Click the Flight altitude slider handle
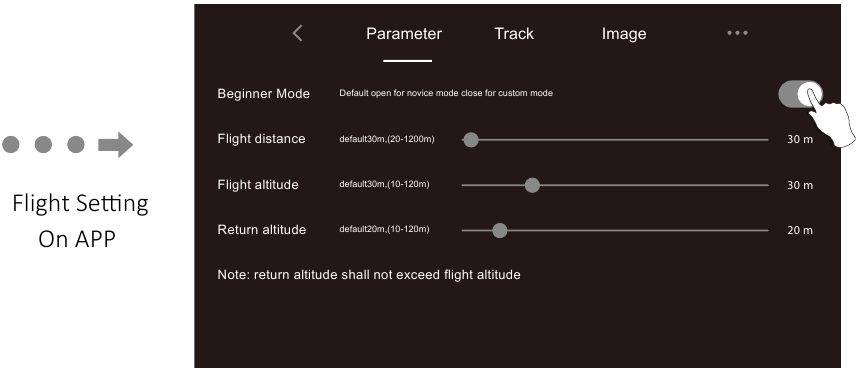This screenshot has height=368, width=857. [532, 185]
